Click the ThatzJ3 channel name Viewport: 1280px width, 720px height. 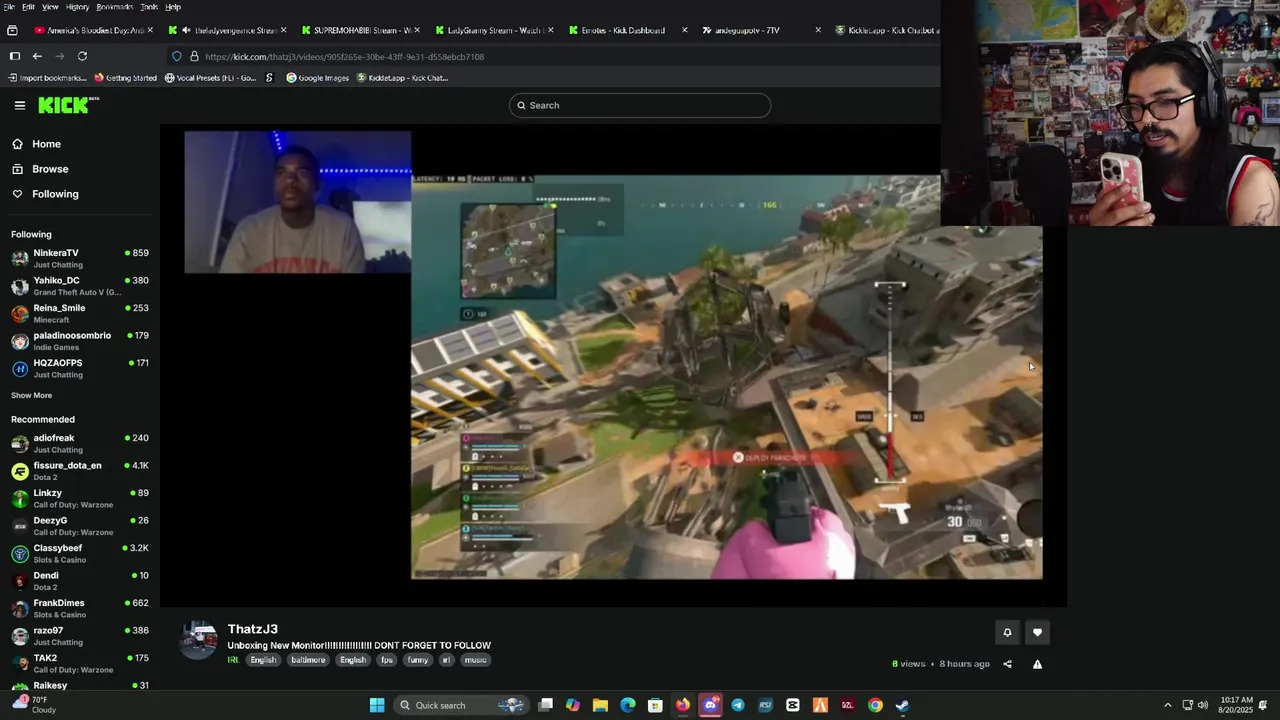252,629
